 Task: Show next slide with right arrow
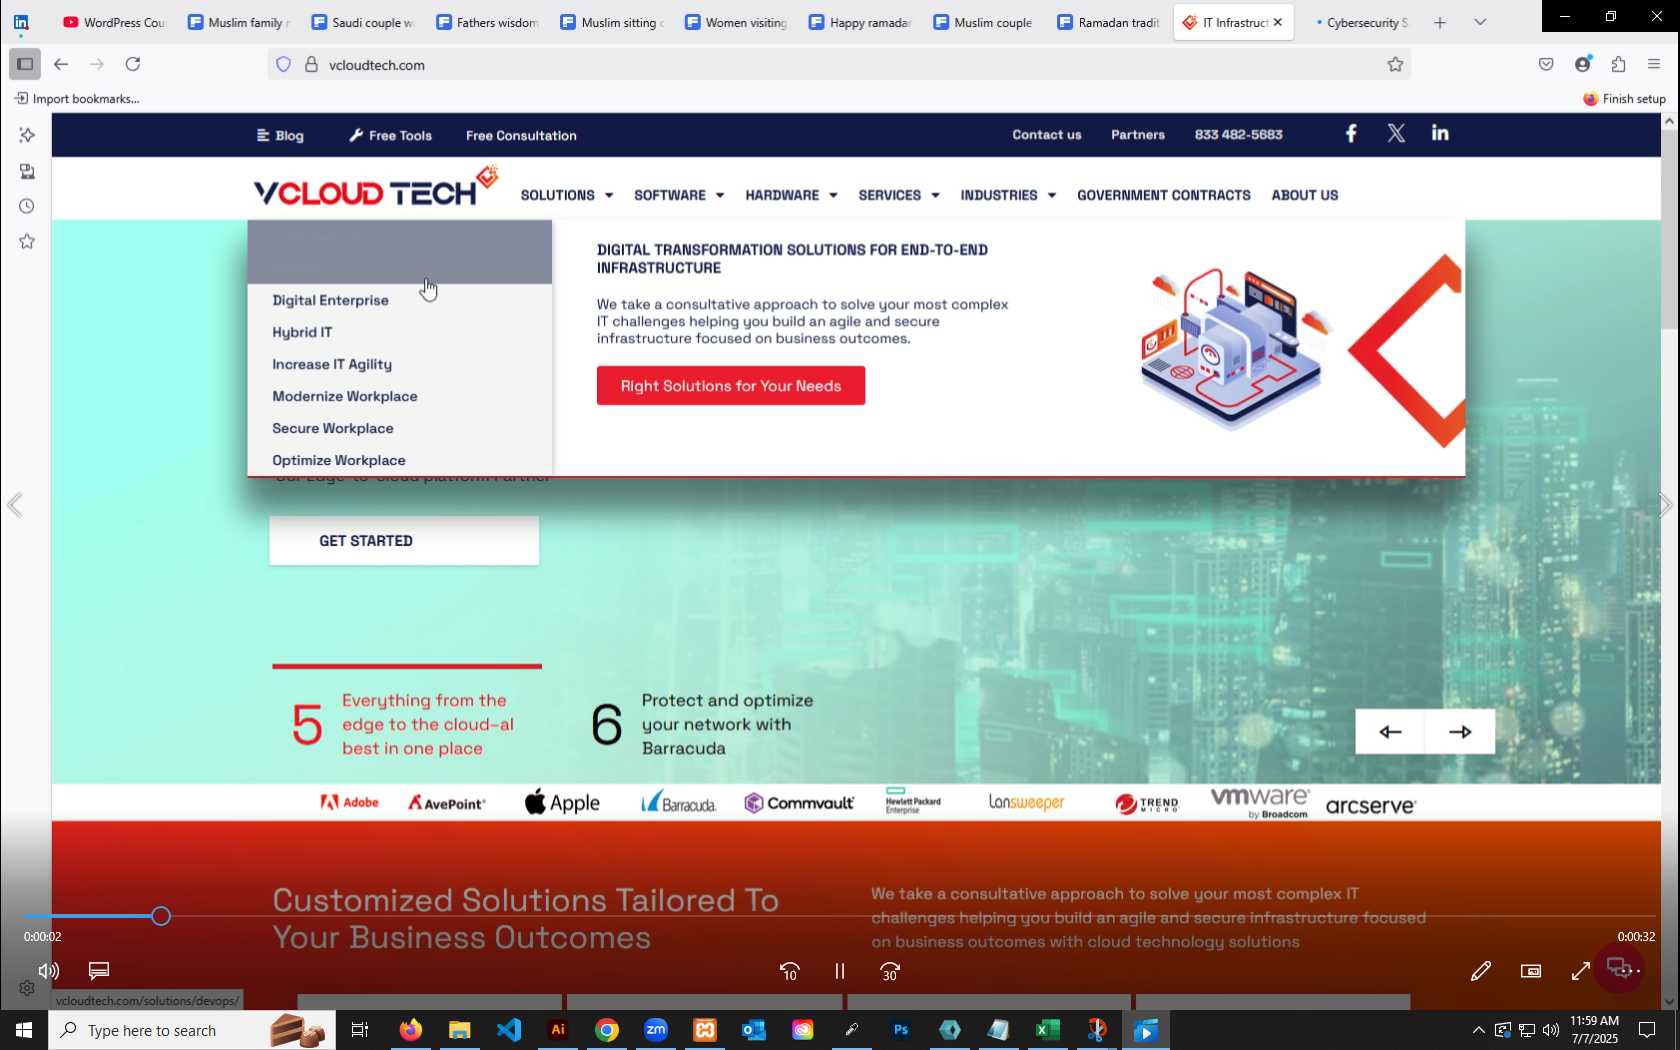click(x=1460, y=732)
